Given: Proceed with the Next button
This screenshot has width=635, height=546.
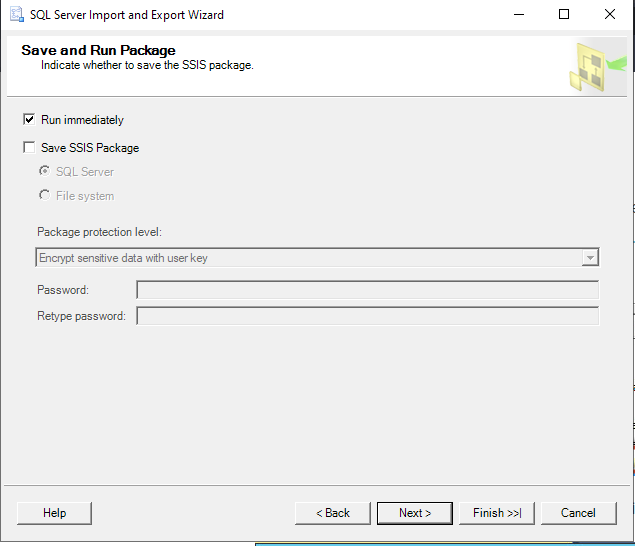Looking at the screenshot, I should 415,513.
